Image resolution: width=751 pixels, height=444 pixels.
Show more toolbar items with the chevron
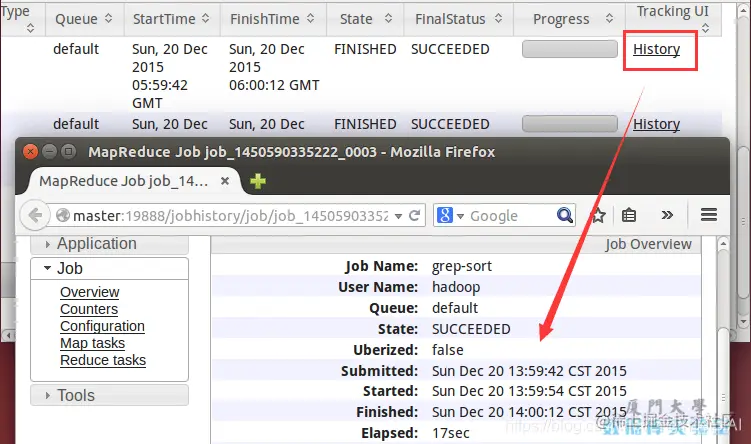[x=667, y=215]
